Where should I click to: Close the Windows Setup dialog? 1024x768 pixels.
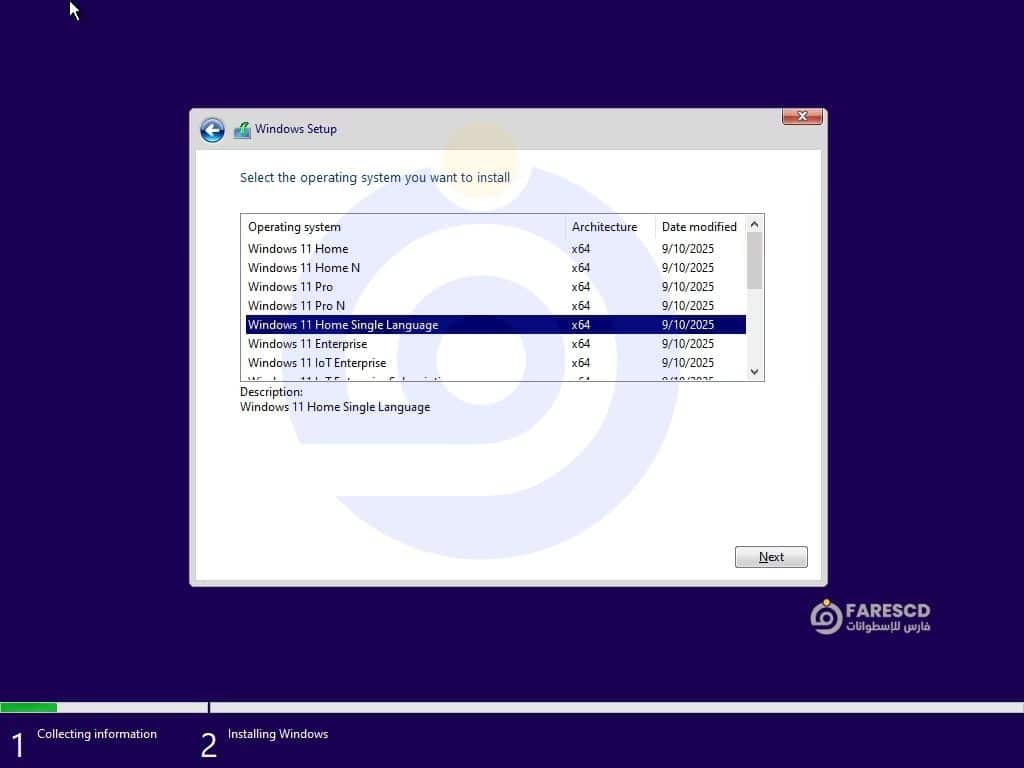pyautogui.click(x=802, y=117)
